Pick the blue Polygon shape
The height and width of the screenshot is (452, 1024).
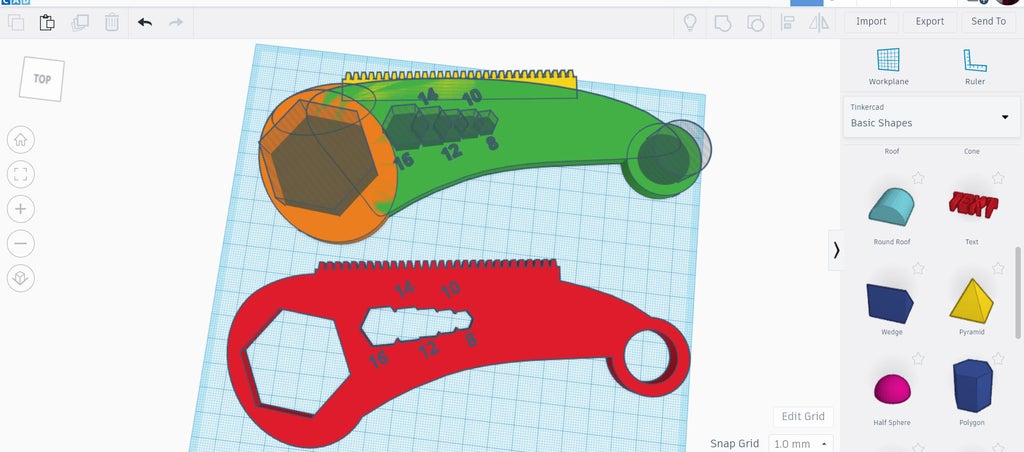point(972,386)
